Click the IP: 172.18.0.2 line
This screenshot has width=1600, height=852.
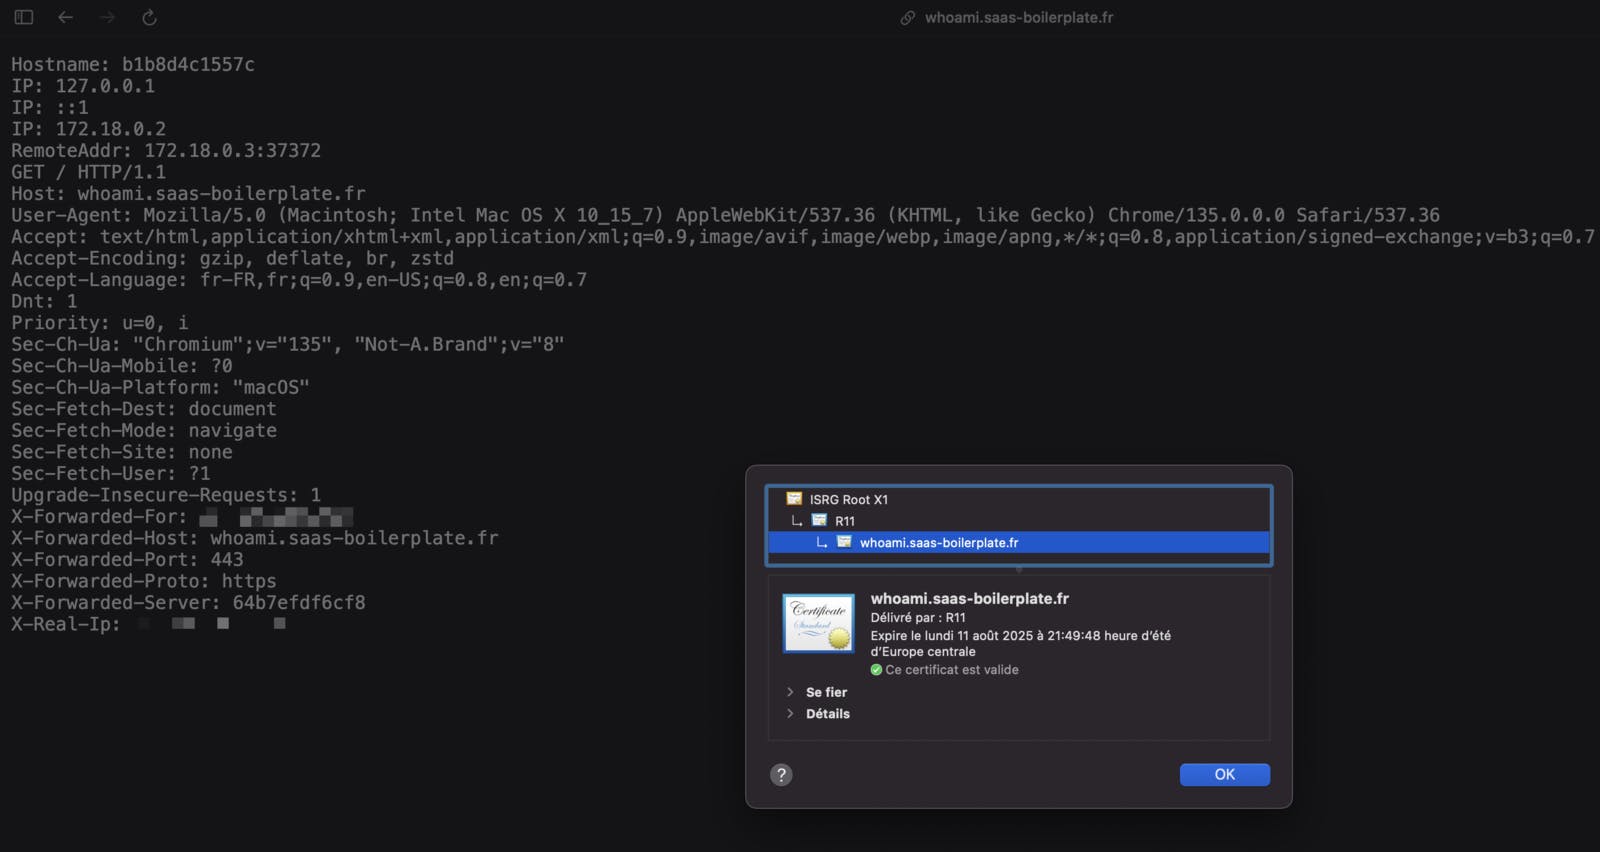[x=88, y=129]
